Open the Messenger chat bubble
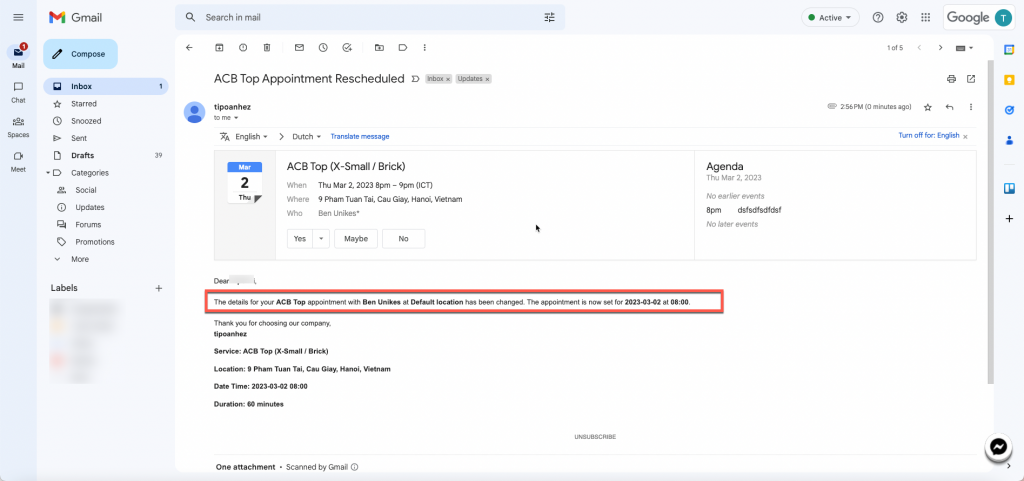Image resolution: width=1024 pixels, height=481 pixels. click(x=999, y=447)
